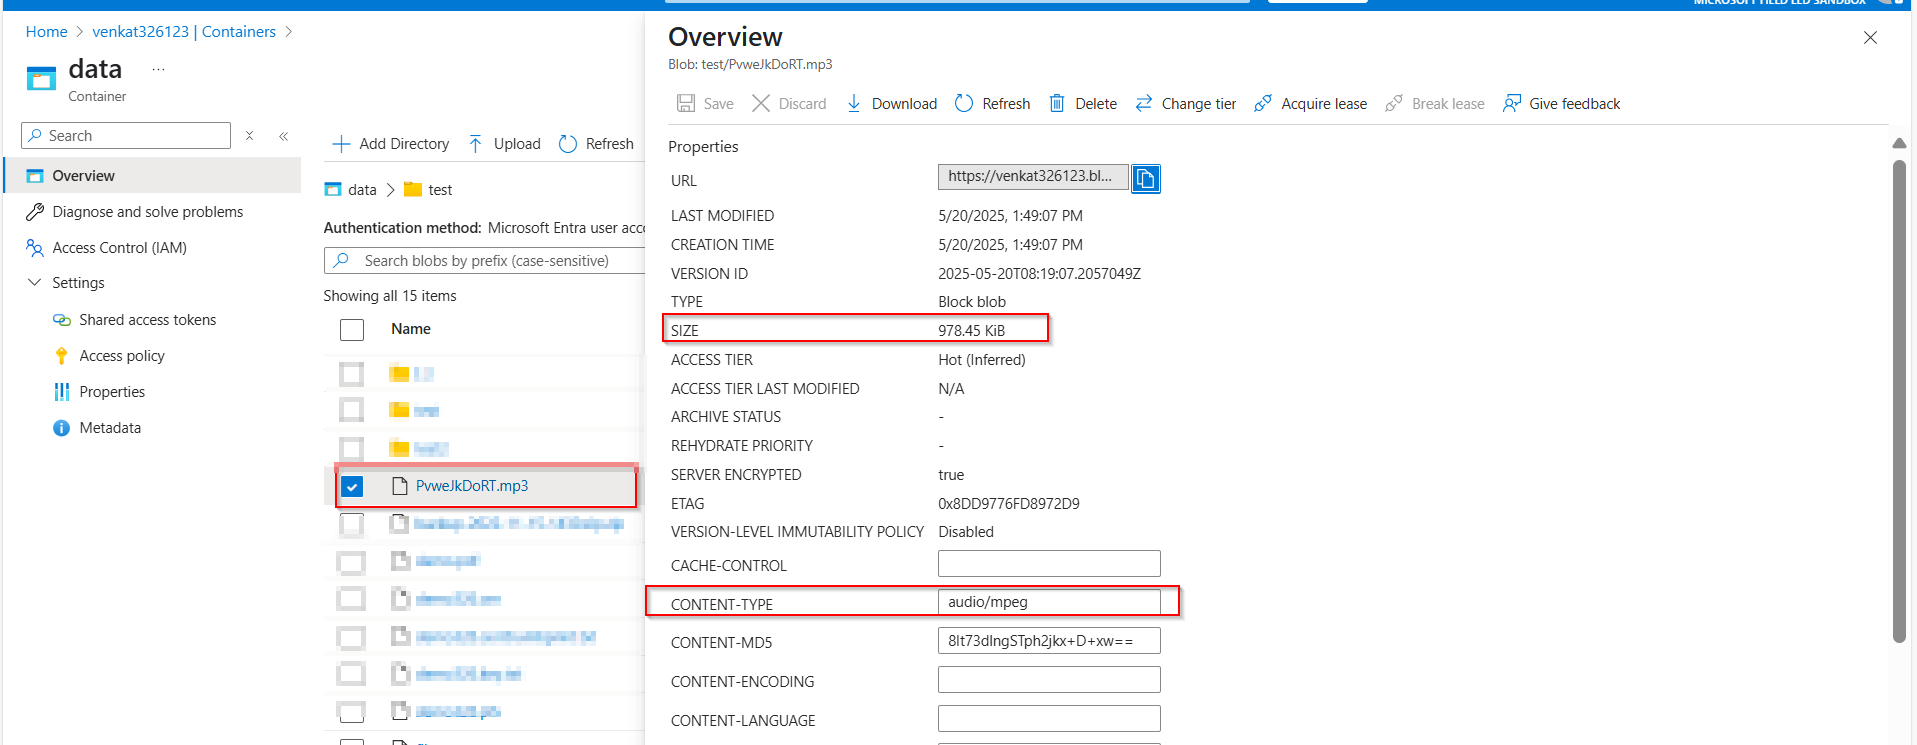Click the Access Control (IAM) people icon
The height and width of the screenshot is (745, 1917).
click(x=35, y=248)
